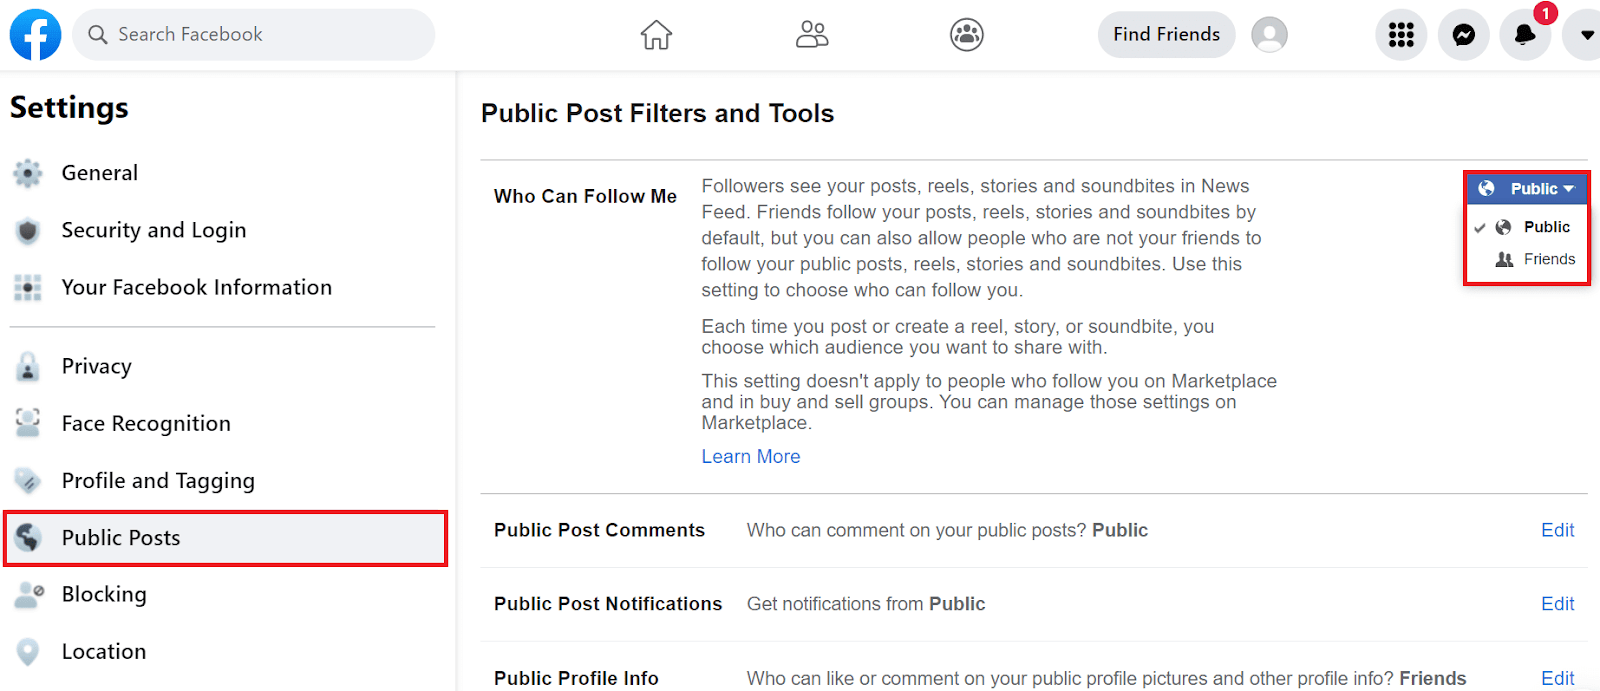
Task: Click the Find Friends button
Action: pyautogui.click(x=1166, y=35)
